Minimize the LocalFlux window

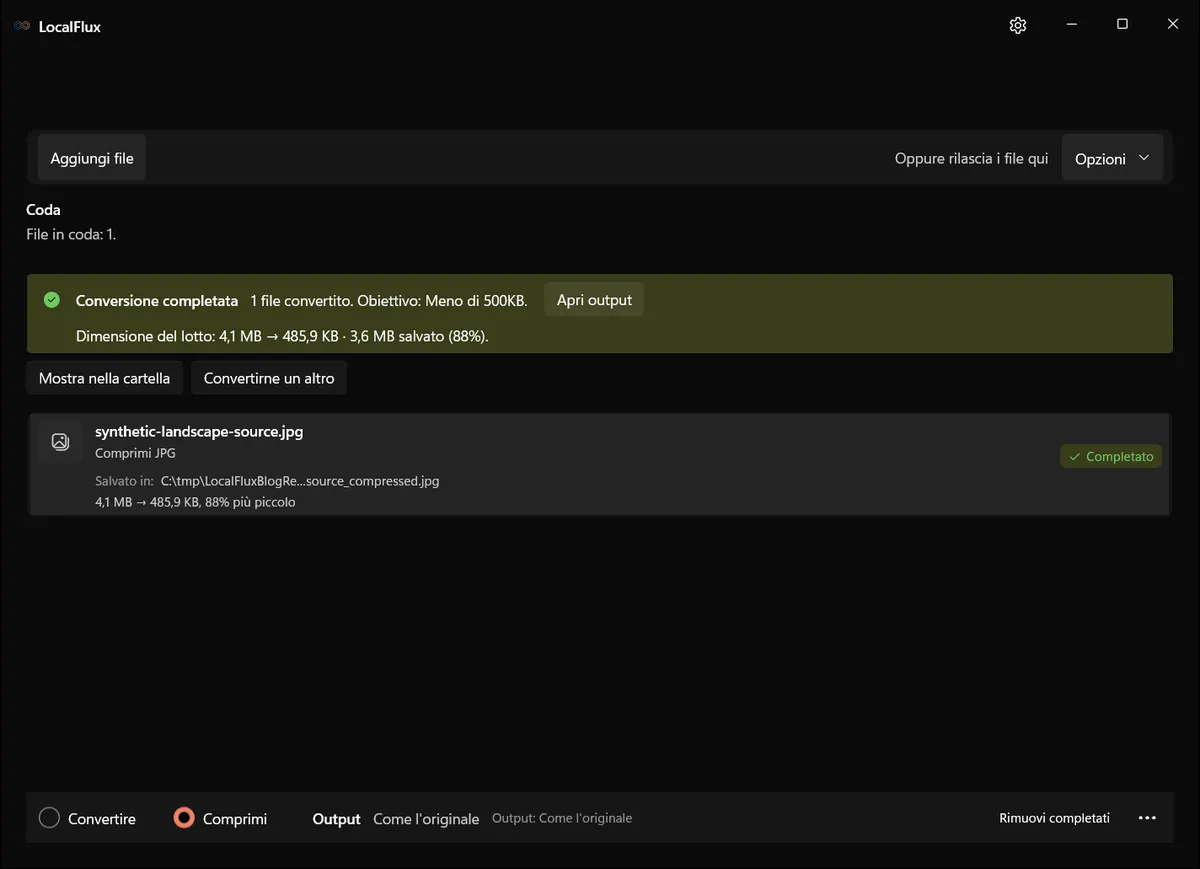click(x=1071, y=25)
